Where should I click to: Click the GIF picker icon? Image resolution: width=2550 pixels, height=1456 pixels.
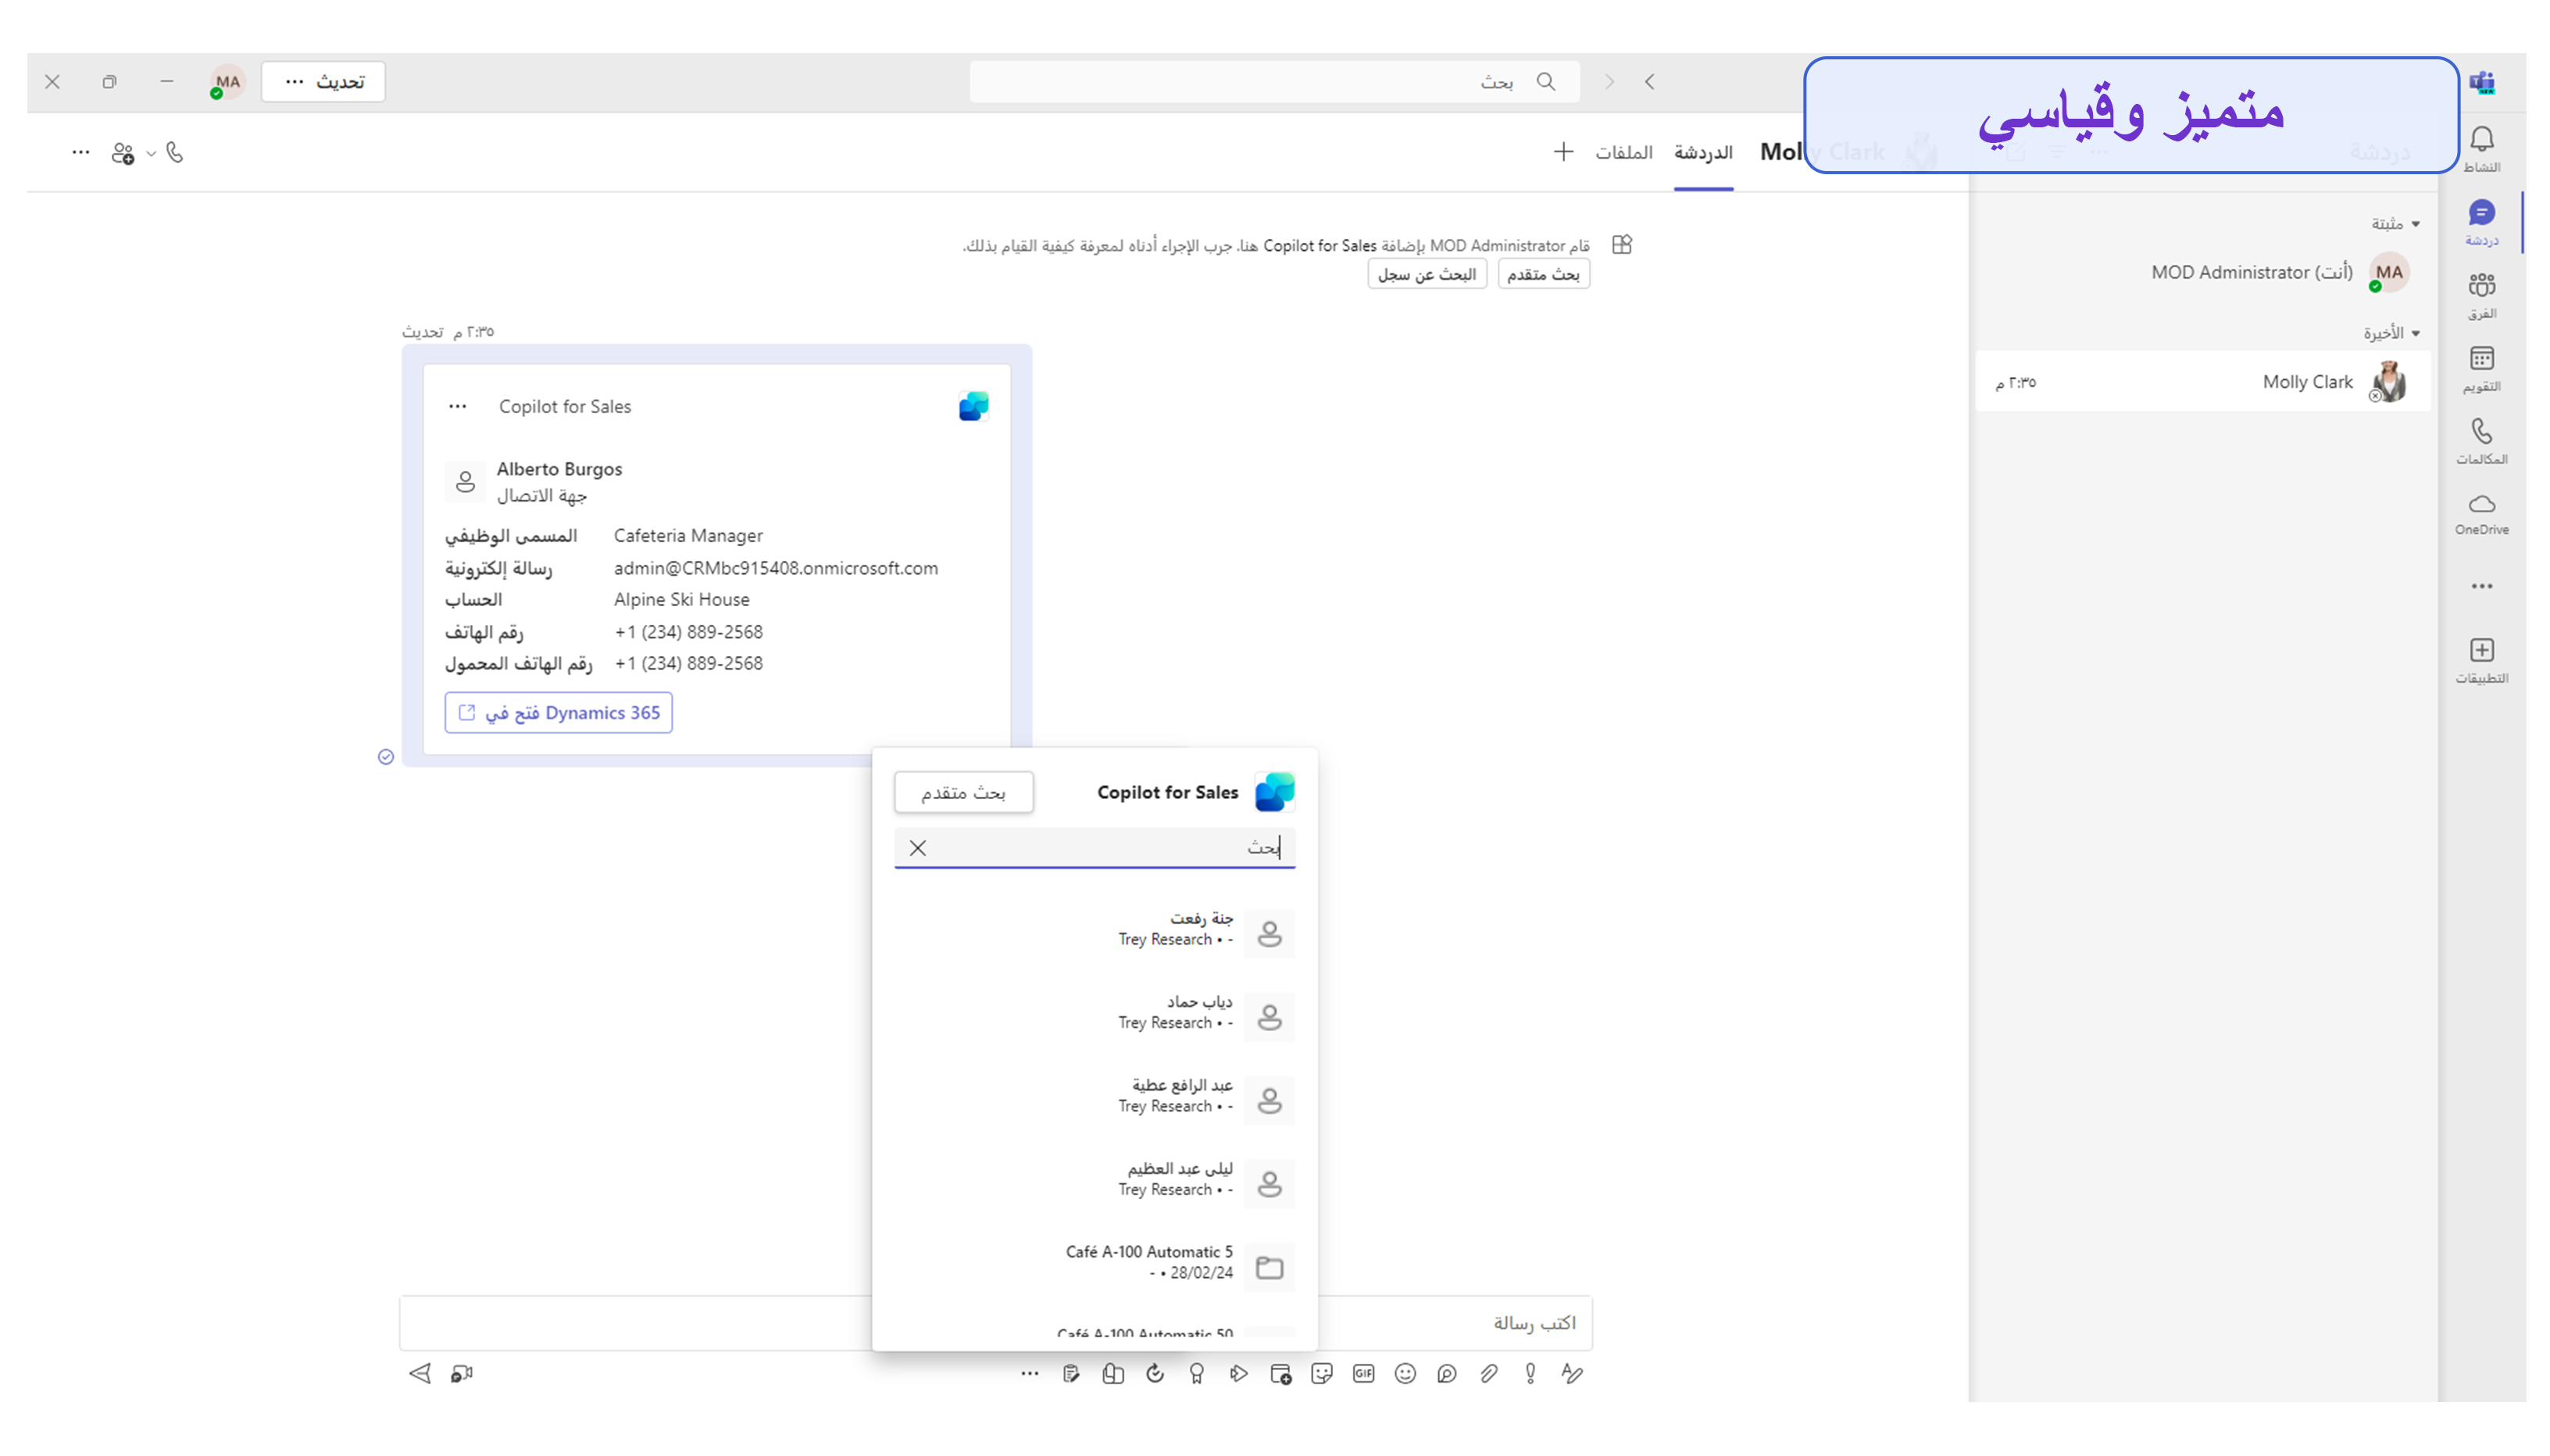[1363, 1374]
